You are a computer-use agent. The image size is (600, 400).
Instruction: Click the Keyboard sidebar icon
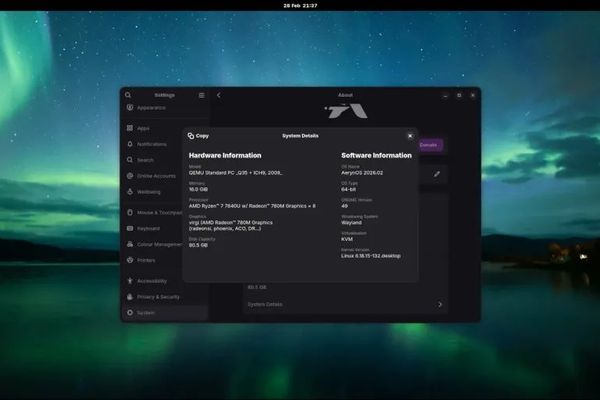point(130,229)
